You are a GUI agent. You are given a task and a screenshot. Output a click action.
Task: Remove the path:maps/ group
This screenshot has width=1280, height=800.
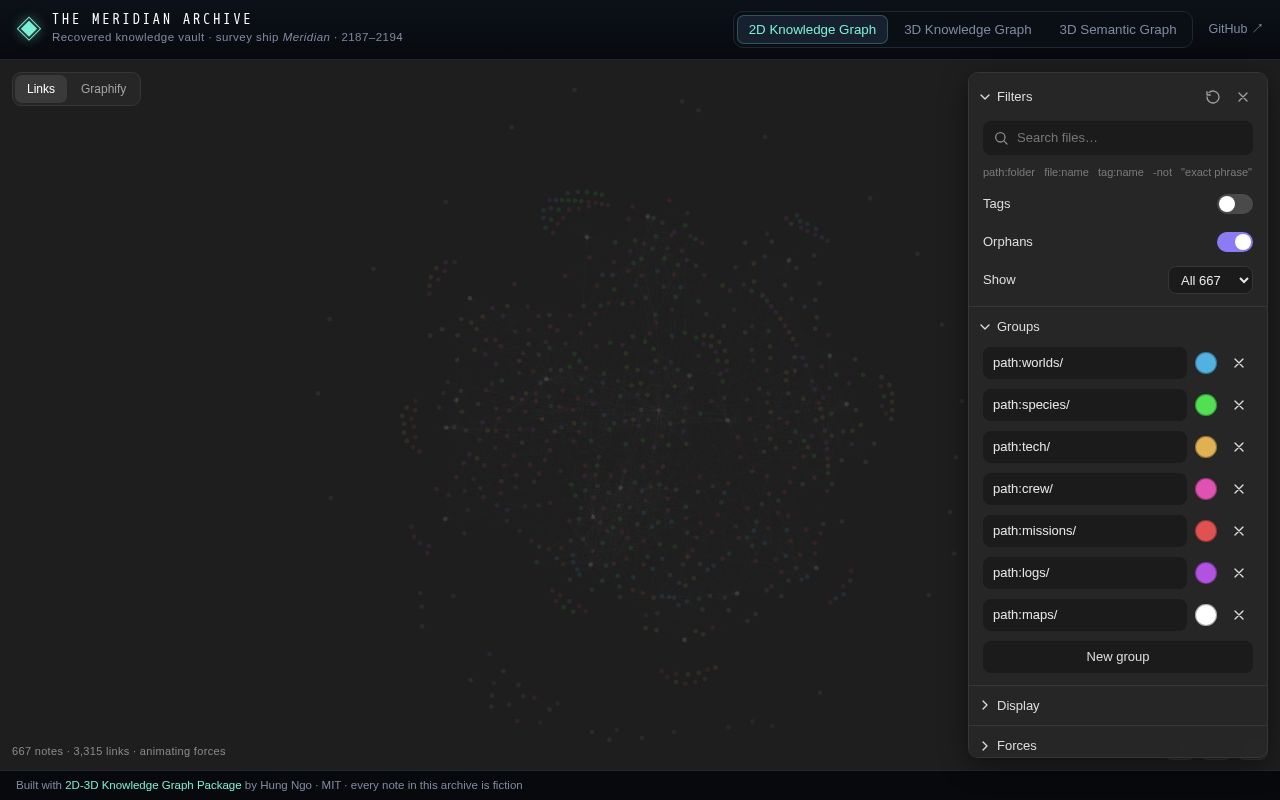(1239, 615)
